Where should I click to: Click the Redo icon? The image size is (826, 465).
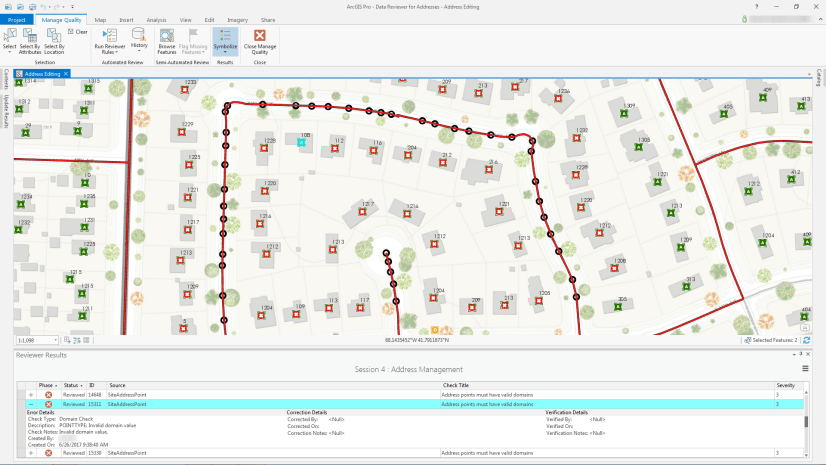coord(56,7)
